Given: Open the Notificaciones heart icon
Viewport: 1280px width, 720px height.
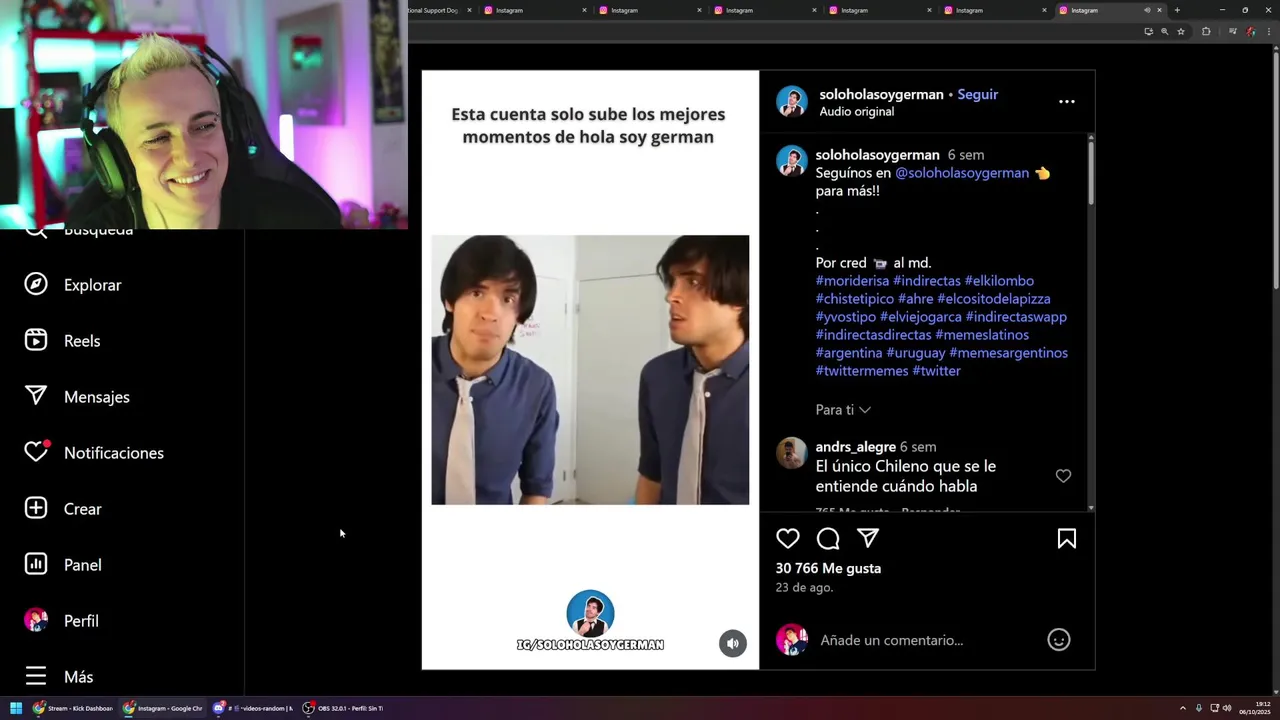Looking at the screenshot, I should point(36,453).
